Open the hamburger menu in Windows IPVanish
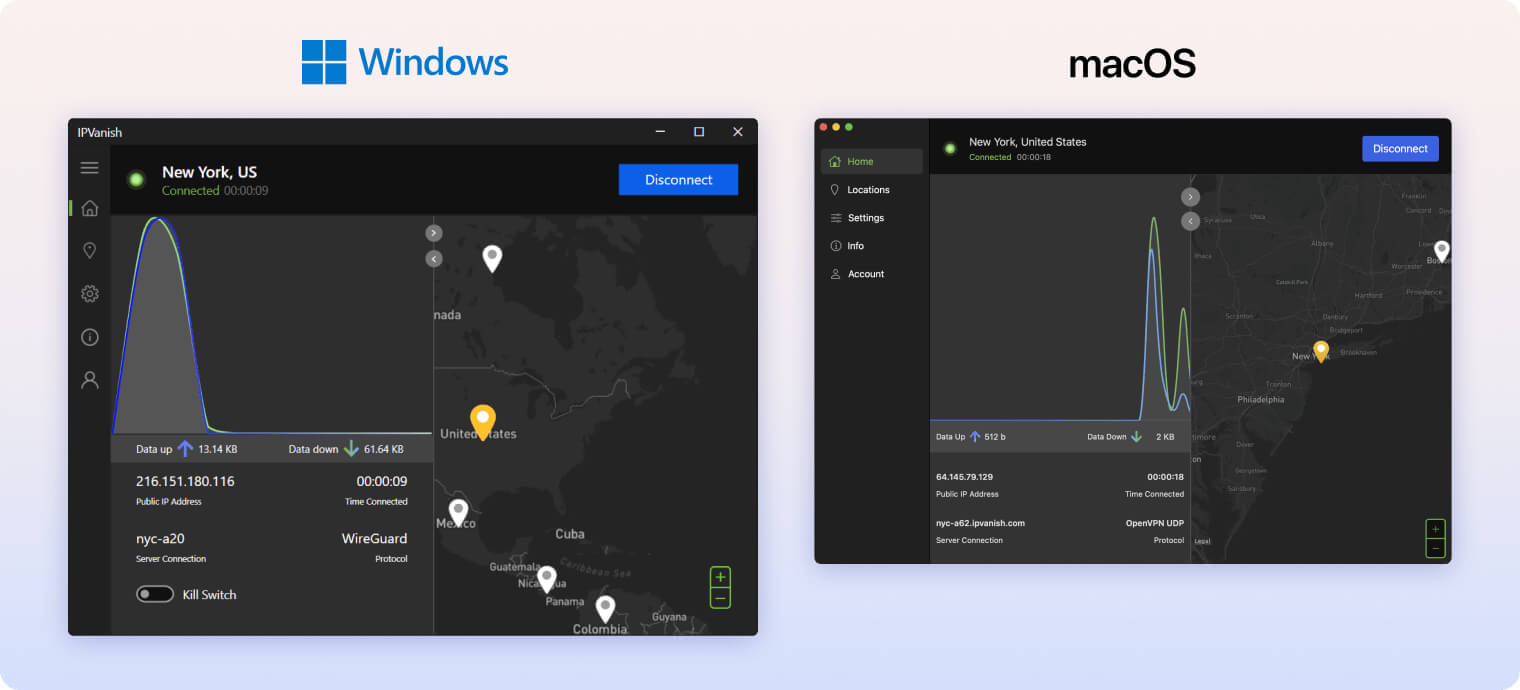Screen dimensions: 1520x690 tap(89, 167)
